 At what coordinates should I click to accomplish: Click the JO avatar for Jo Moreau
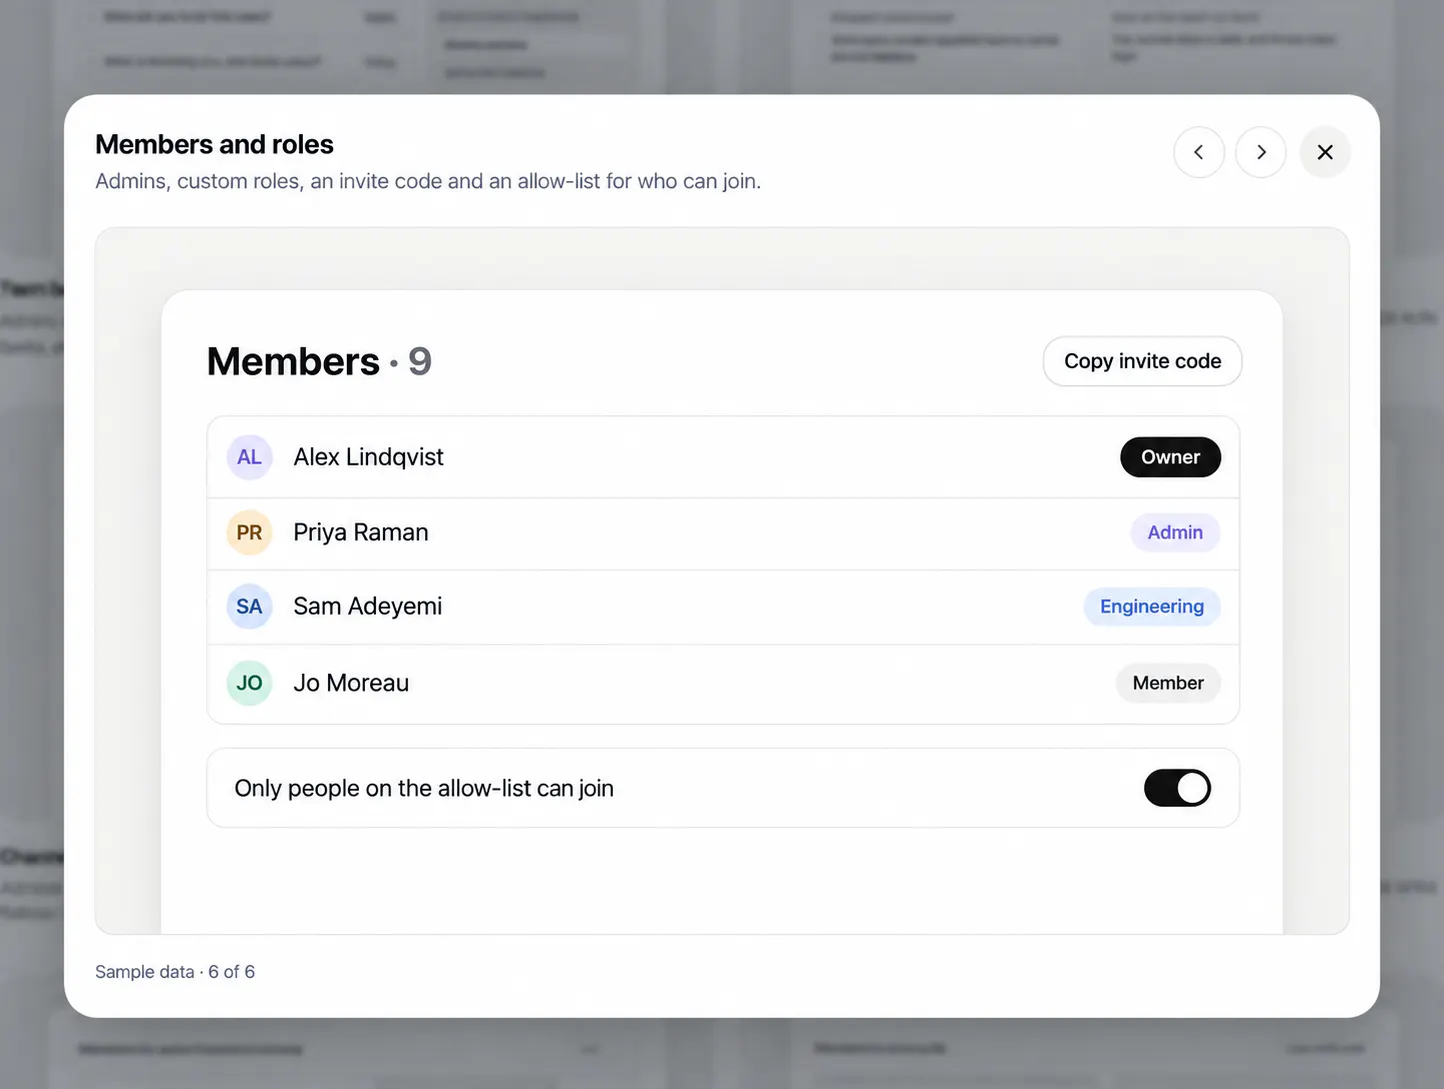coord(249,683)
